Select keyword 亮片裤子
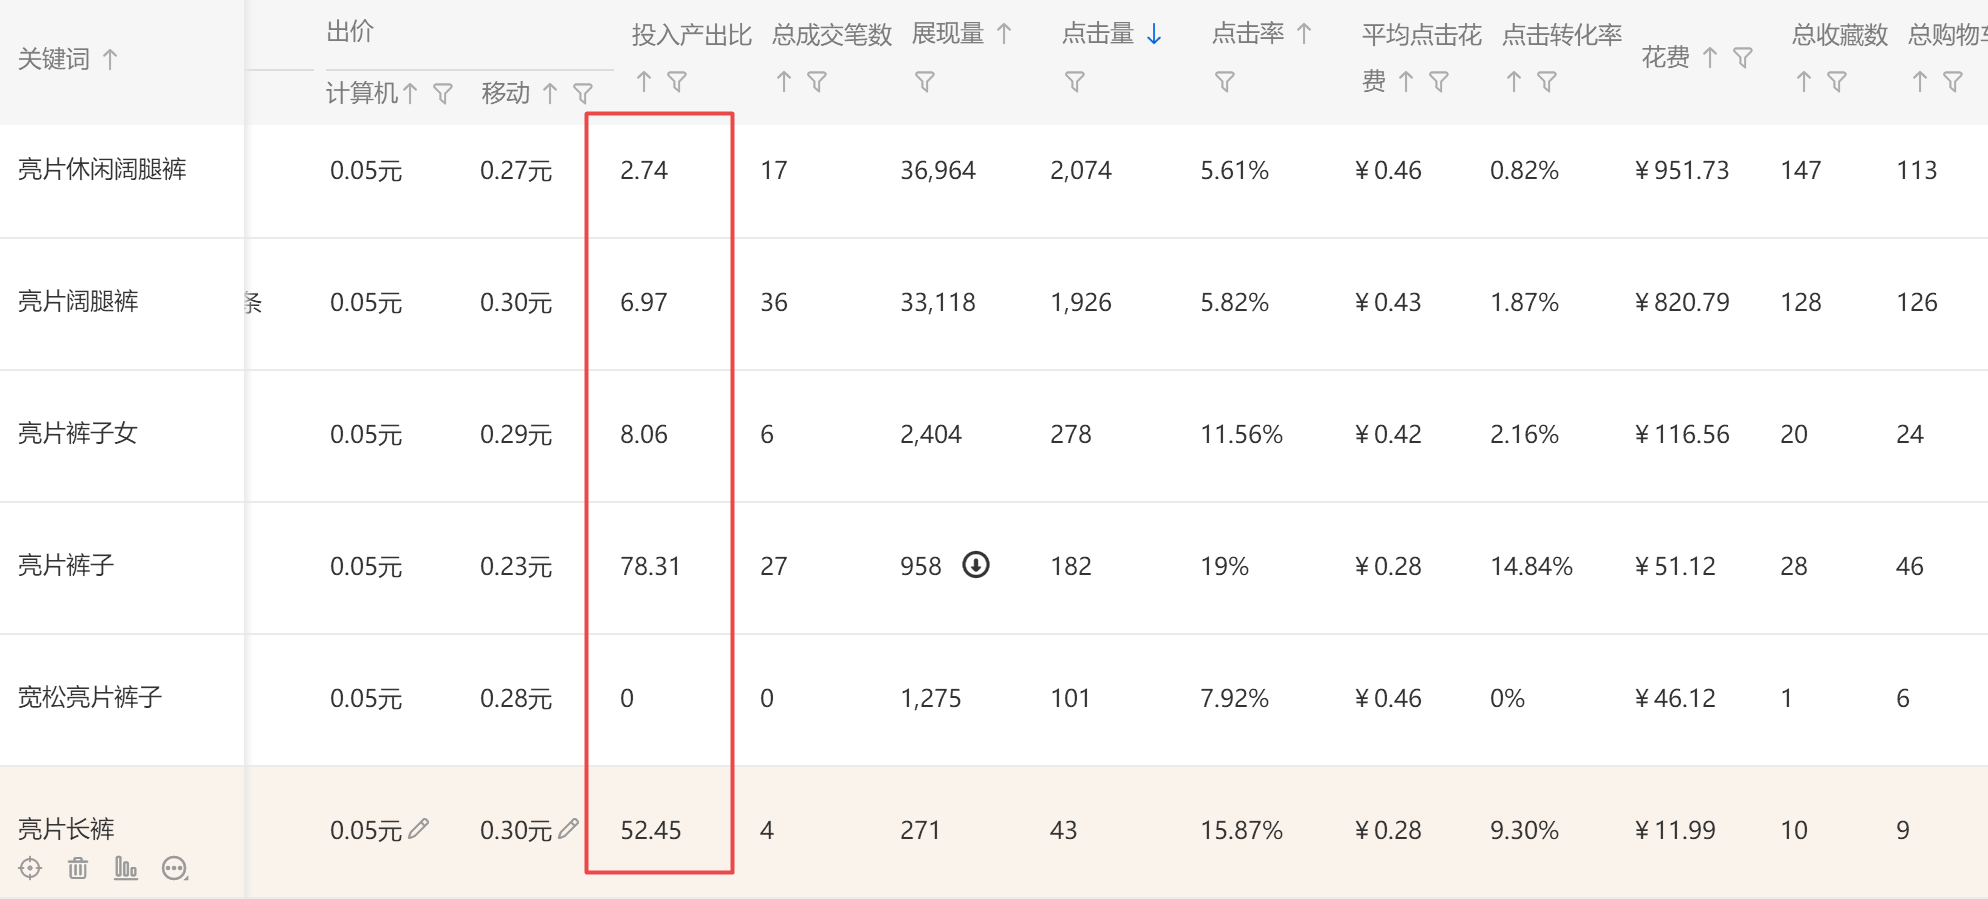This screenshot has width=1988, height=899. [x=66, y=565]
